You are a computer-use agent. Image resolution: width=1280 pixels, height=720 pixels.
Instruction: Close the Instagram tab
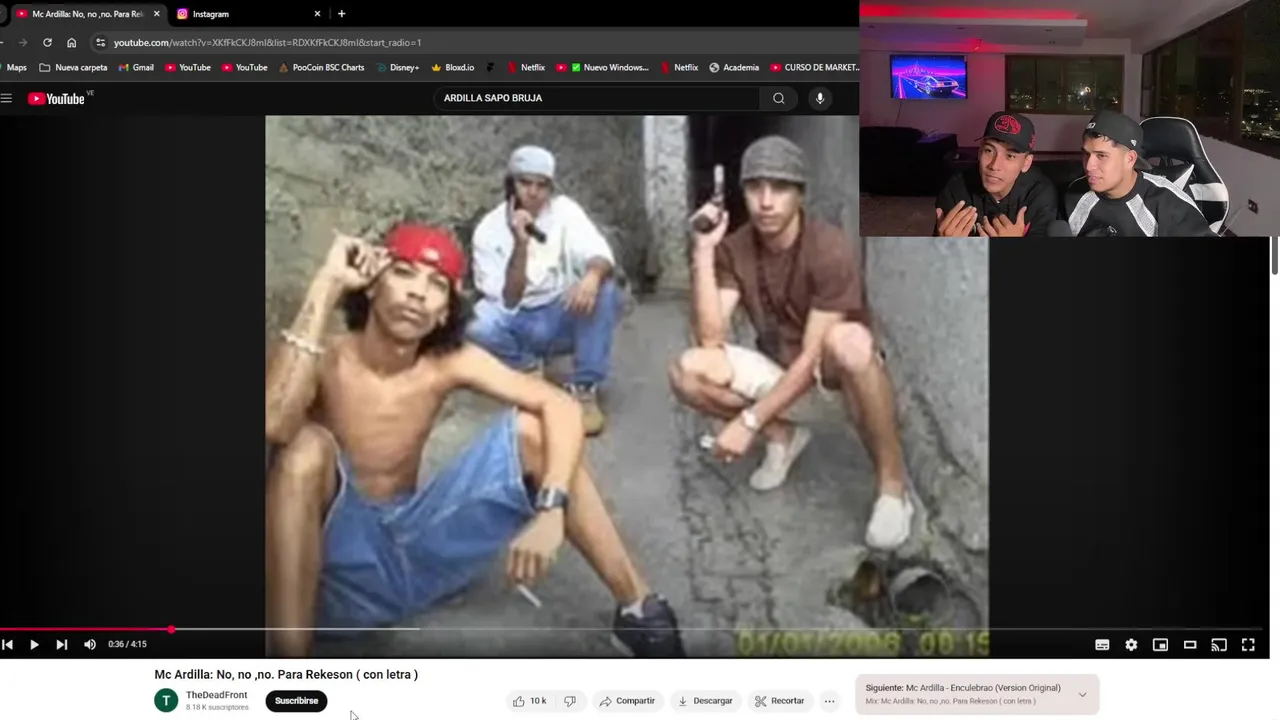tap(318, 14)
